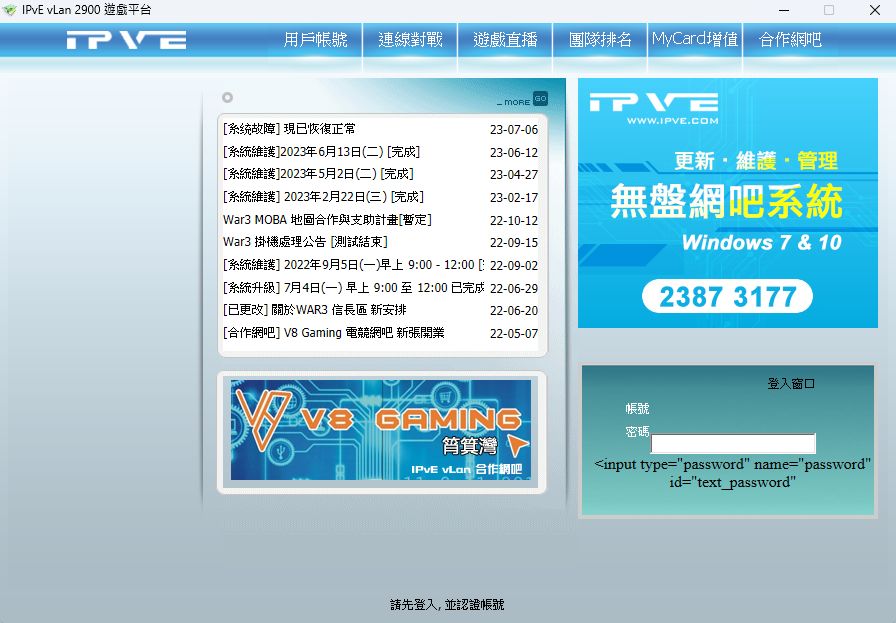Image resolution: width=896 pixels, height=623 pixels.
Task: Click the 帳號 label in login panel
Action: coord(637,409)
